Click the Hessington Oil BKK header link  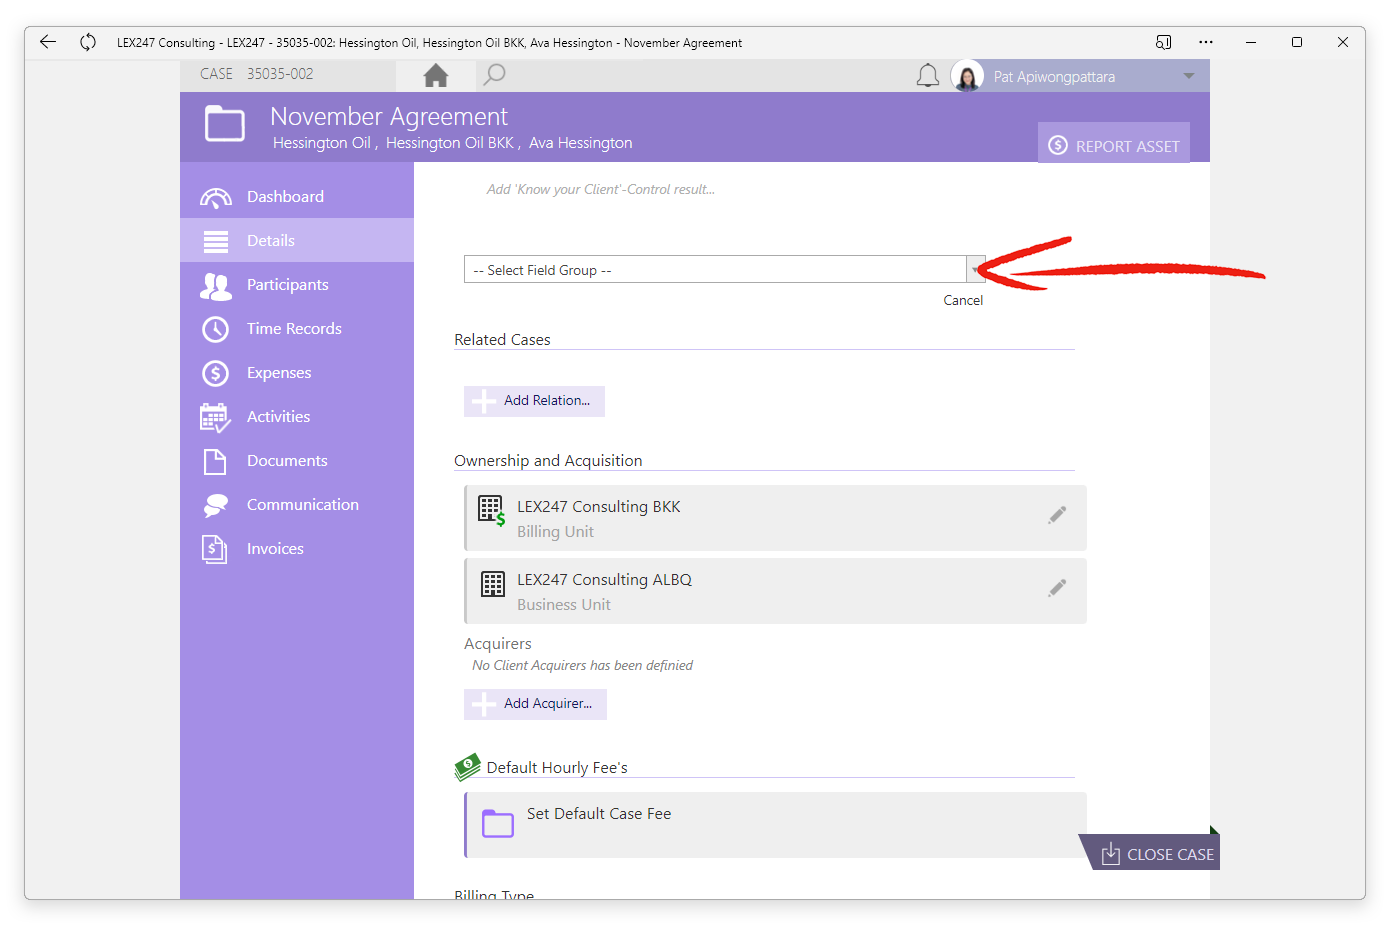click(x=449, y=143)
